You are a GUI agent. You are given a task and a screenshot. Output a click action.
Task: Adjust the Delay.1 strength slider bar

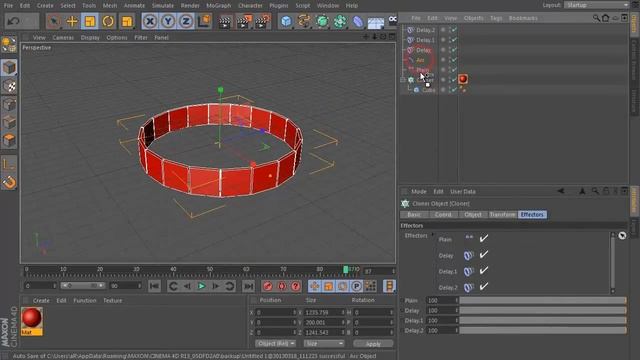543,320
